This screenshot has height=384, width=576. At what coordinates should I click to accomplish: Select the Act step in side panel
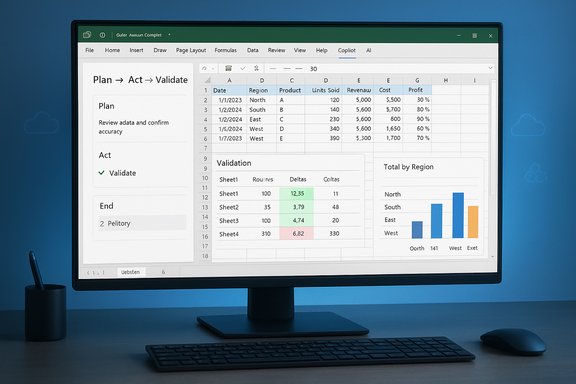tap(105, 155)
